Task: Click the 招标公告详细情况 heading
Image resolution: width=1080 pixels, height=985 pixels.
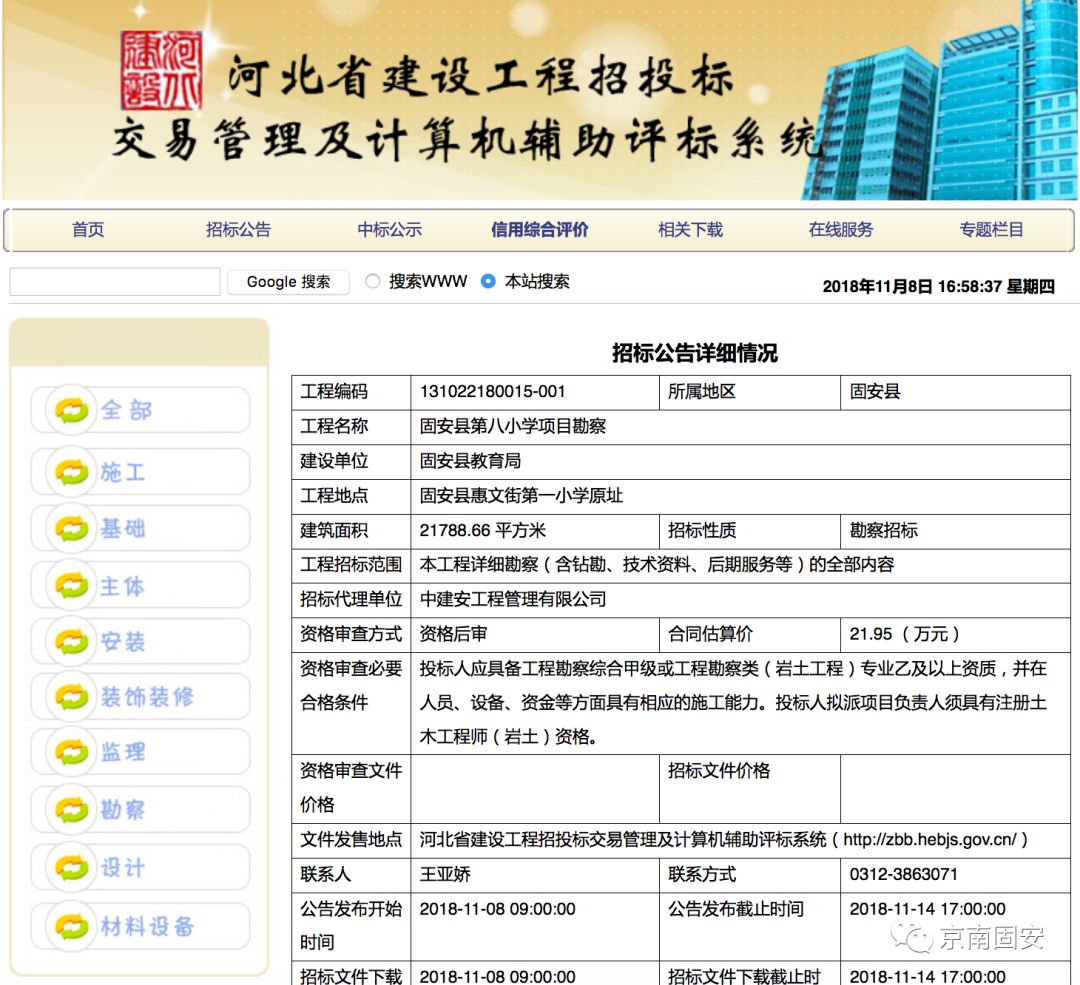Action: (694, 353)
